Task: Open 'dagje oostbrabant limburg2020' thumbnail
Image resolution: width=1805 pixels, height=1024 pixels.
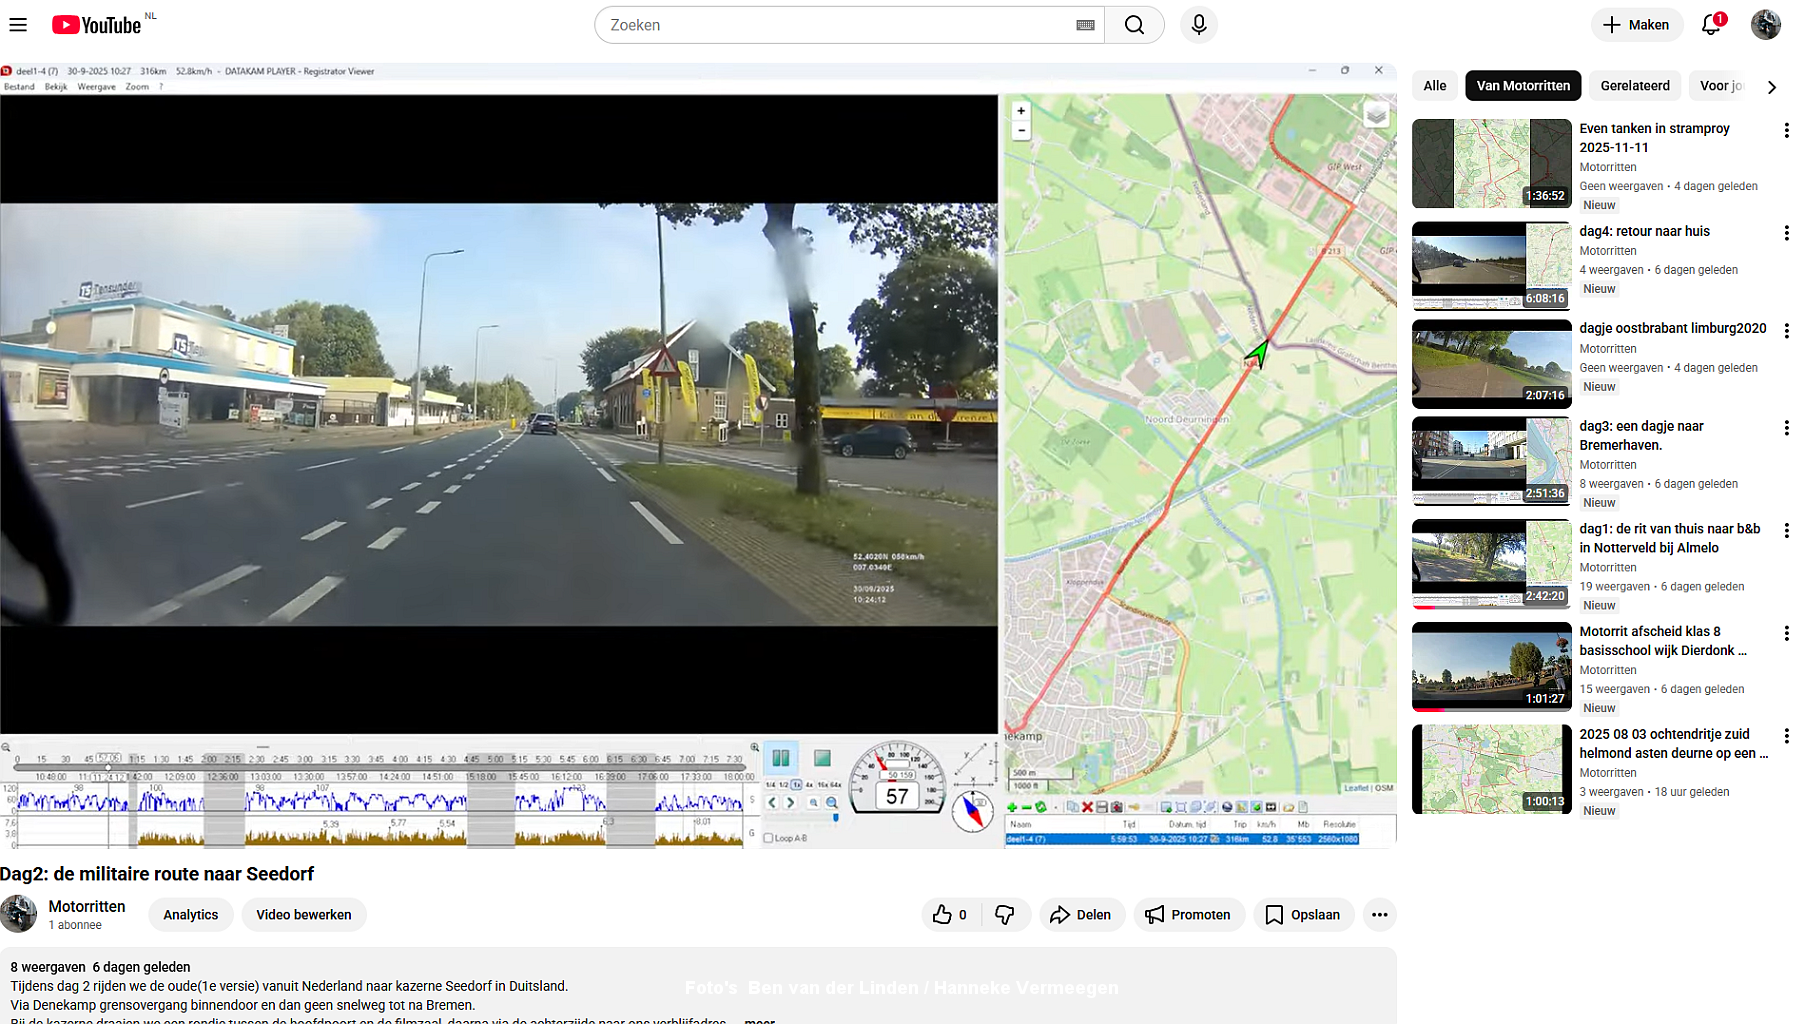Action: [1492, 364]
